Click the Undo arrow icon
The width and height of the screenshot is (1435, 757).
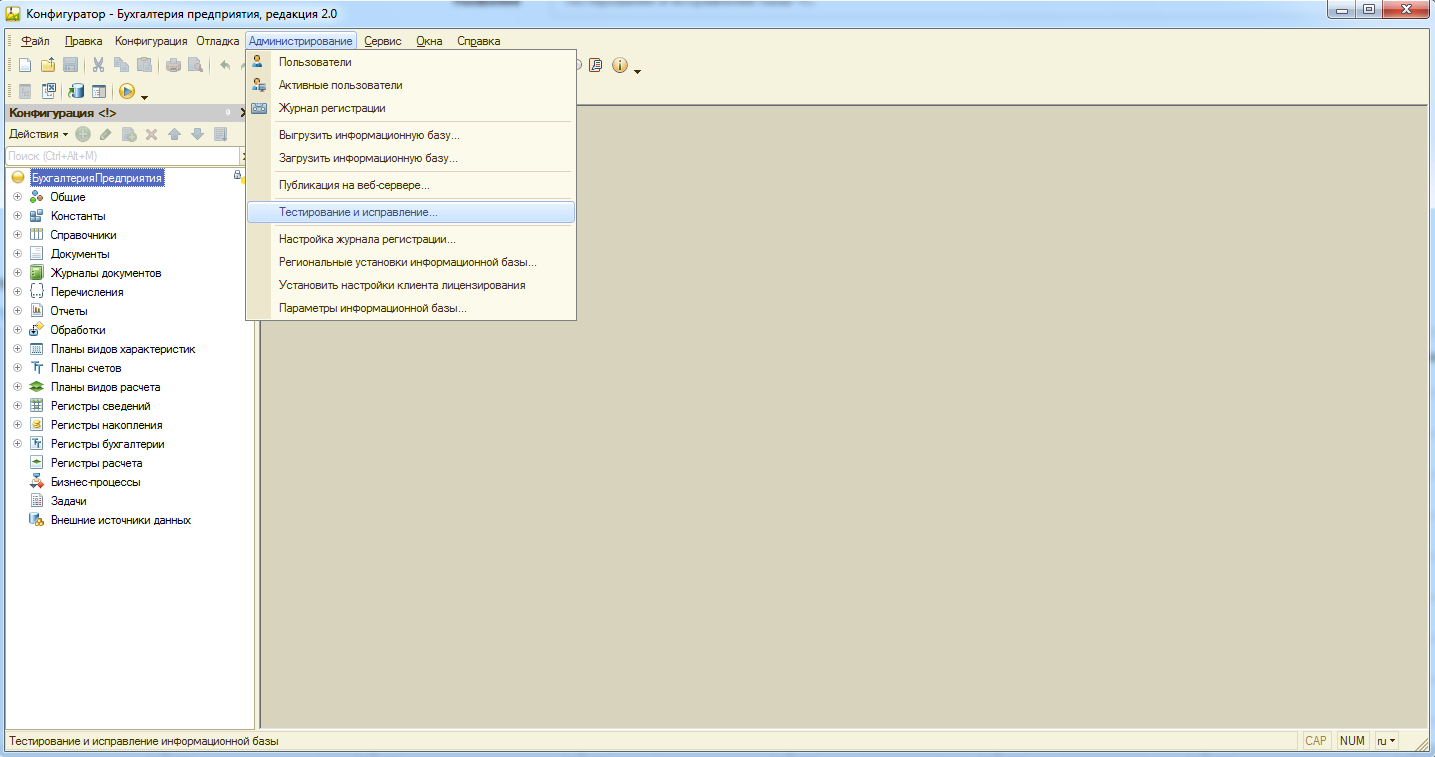pyautogui.click(x=225, y=65)
